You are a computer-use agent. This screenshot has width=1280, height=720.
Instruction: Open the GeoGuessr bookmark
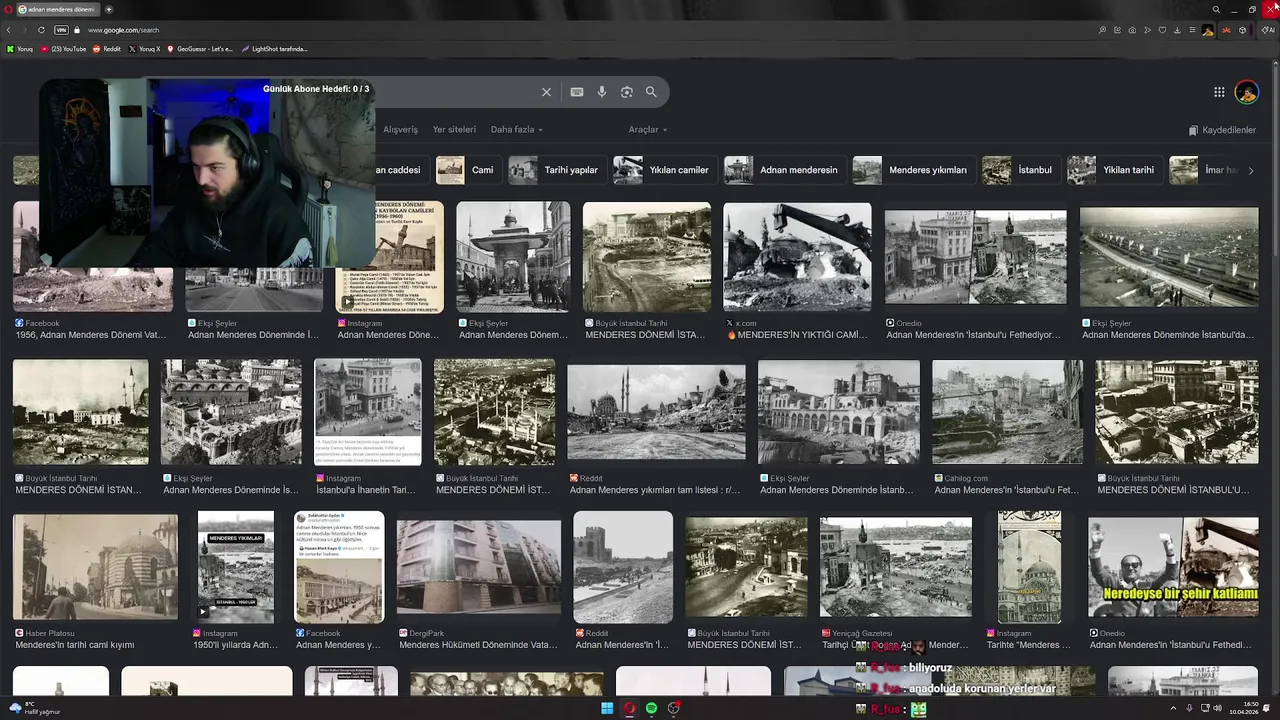pyautogui.click(x=200, y=49)
